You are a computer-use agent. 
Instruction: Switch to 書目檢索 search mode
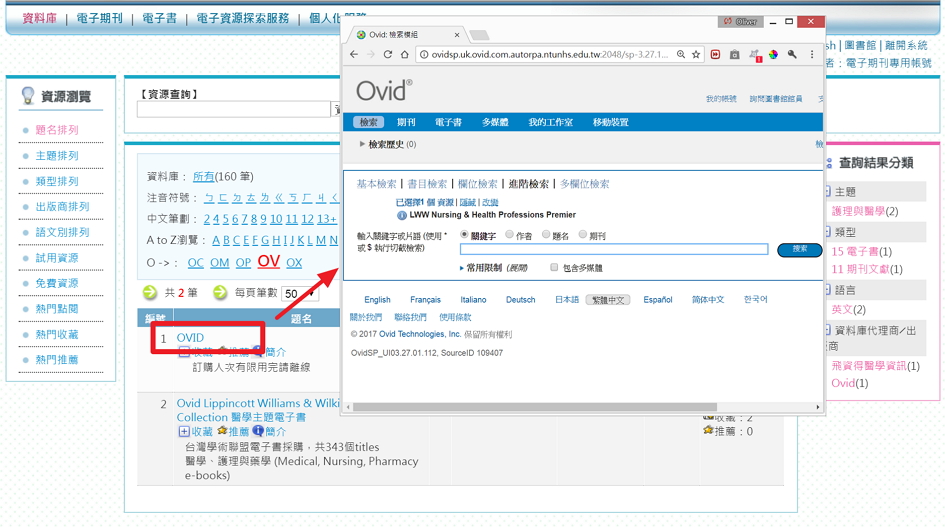pos(427,184)
